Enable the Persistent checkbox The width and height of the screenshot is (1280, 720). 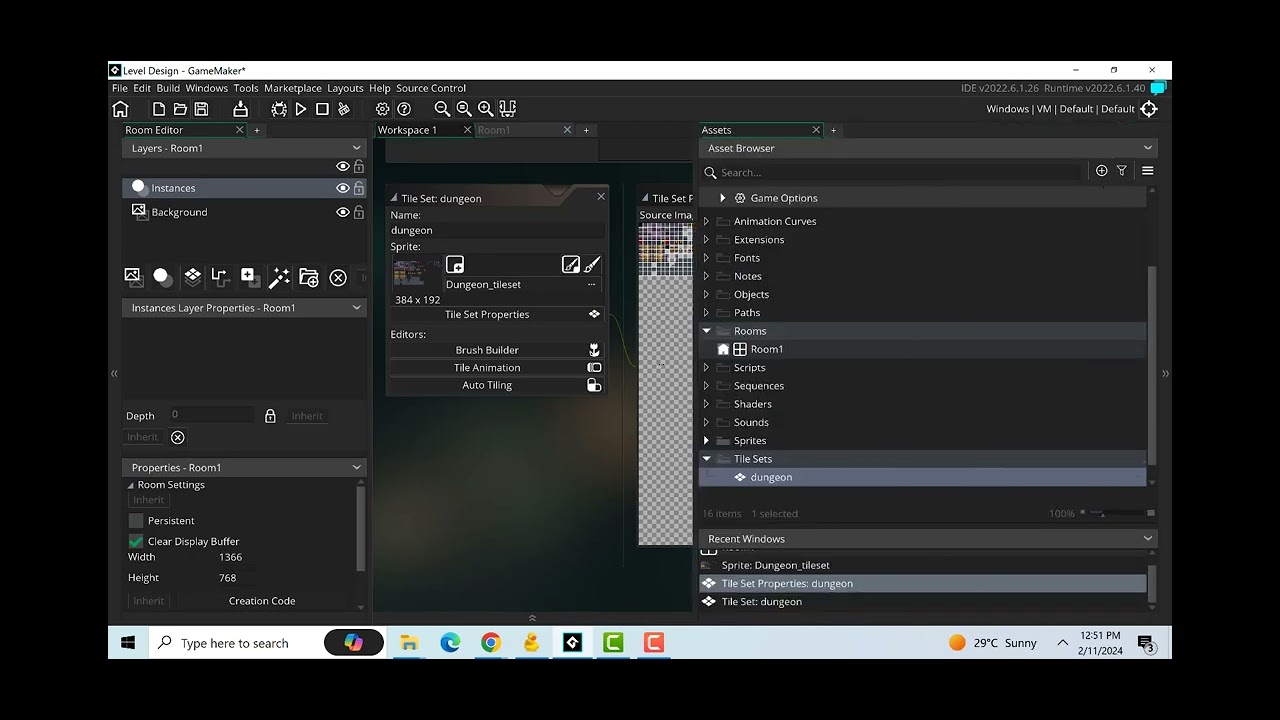pyautogui.click(x=136, y=521)
